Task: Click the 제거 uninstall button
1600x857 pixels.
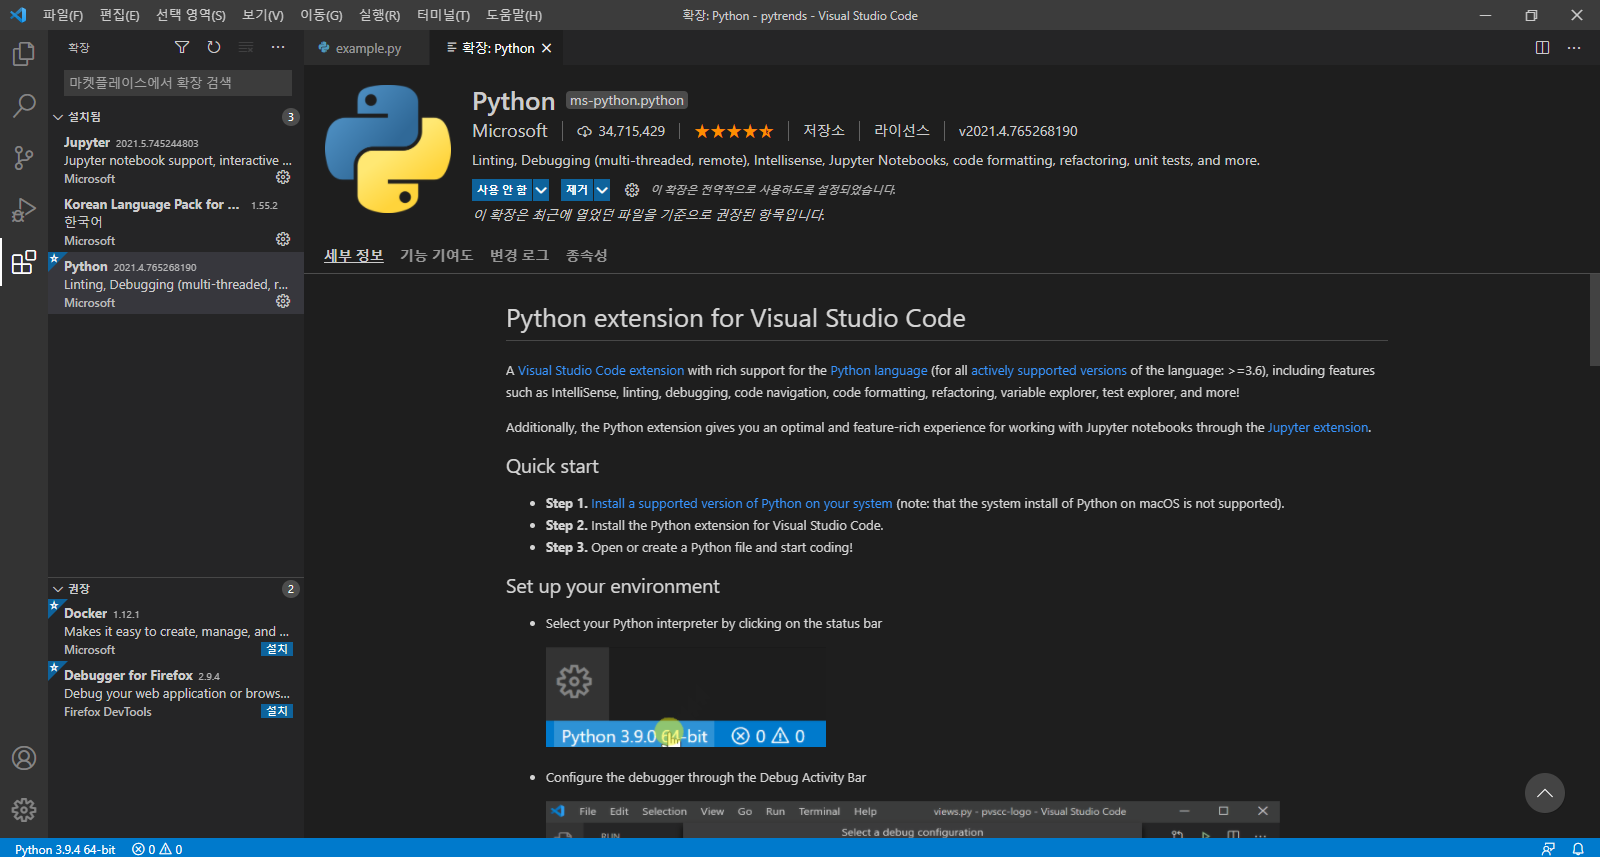Action: 577,190
